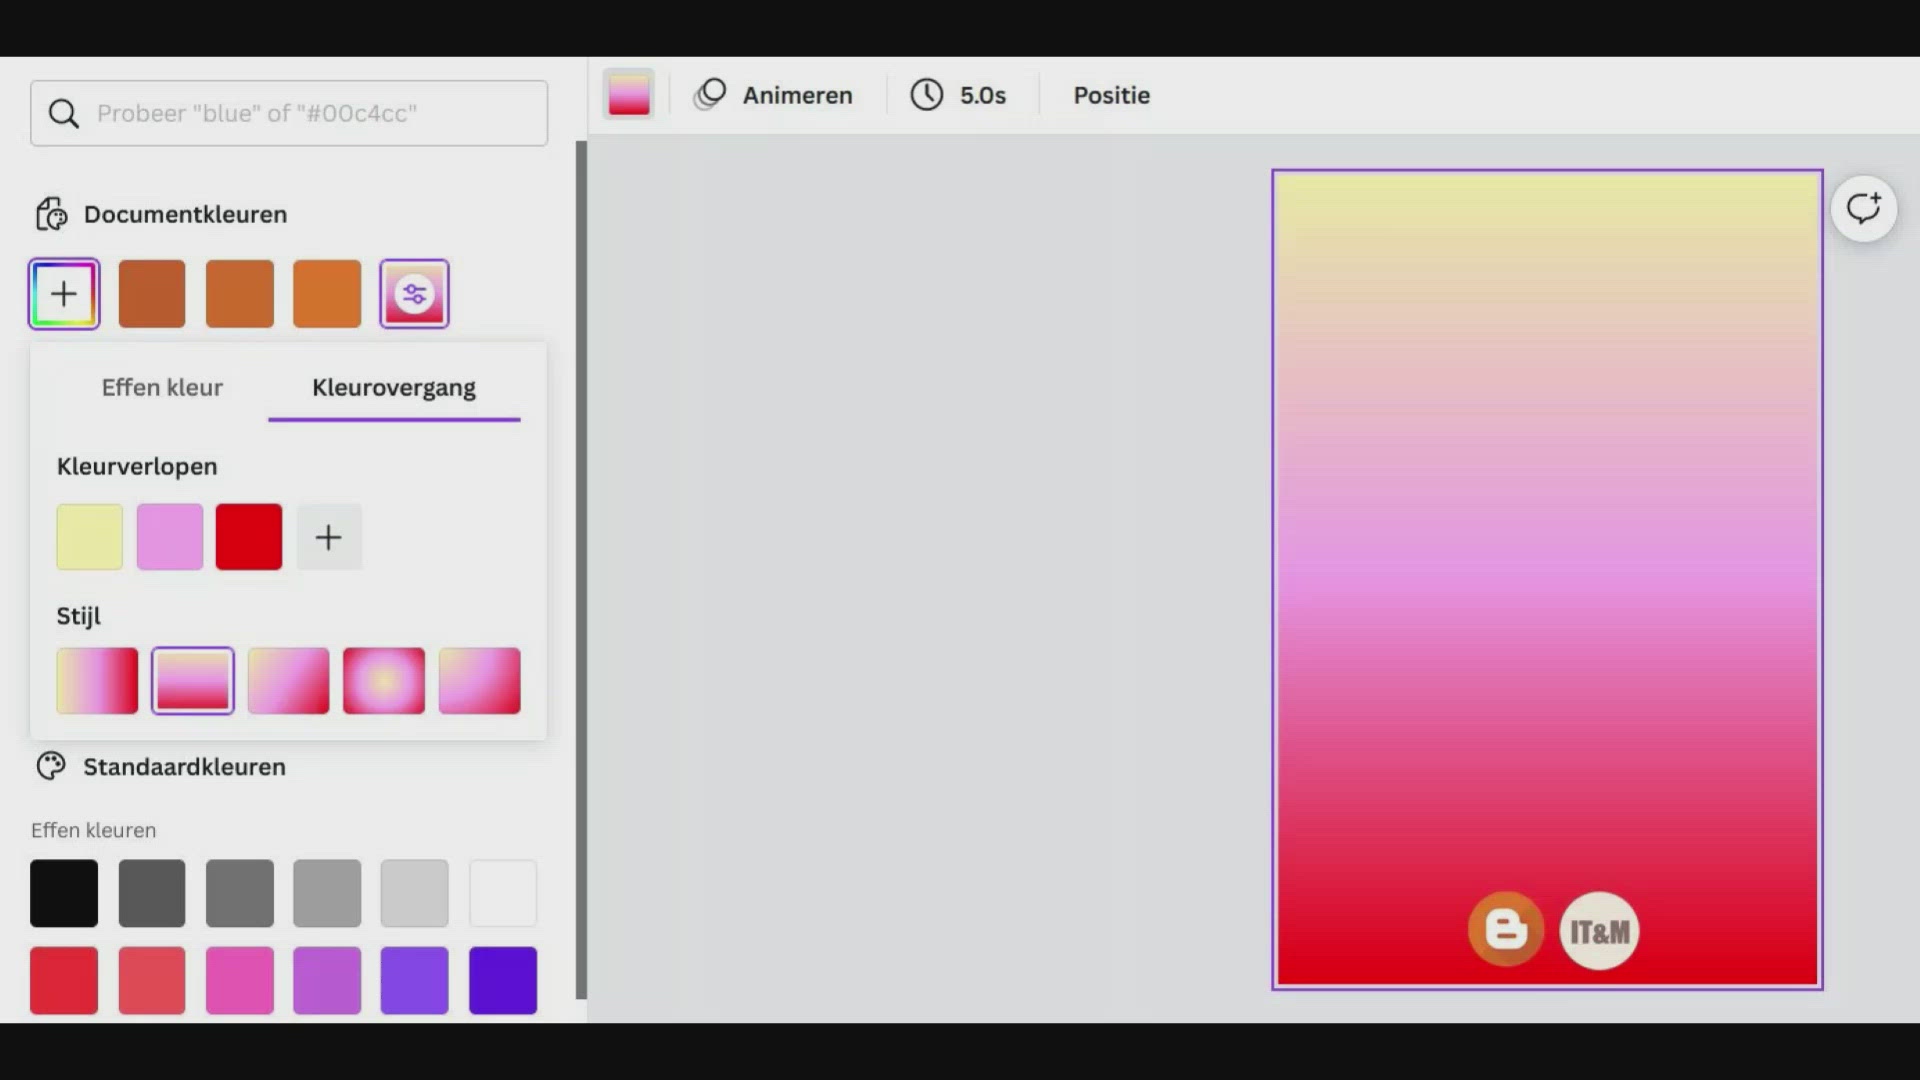Select the orchid purple default color
Viewport: 1920px width, 1080px height.
click(x=327, y=981)
